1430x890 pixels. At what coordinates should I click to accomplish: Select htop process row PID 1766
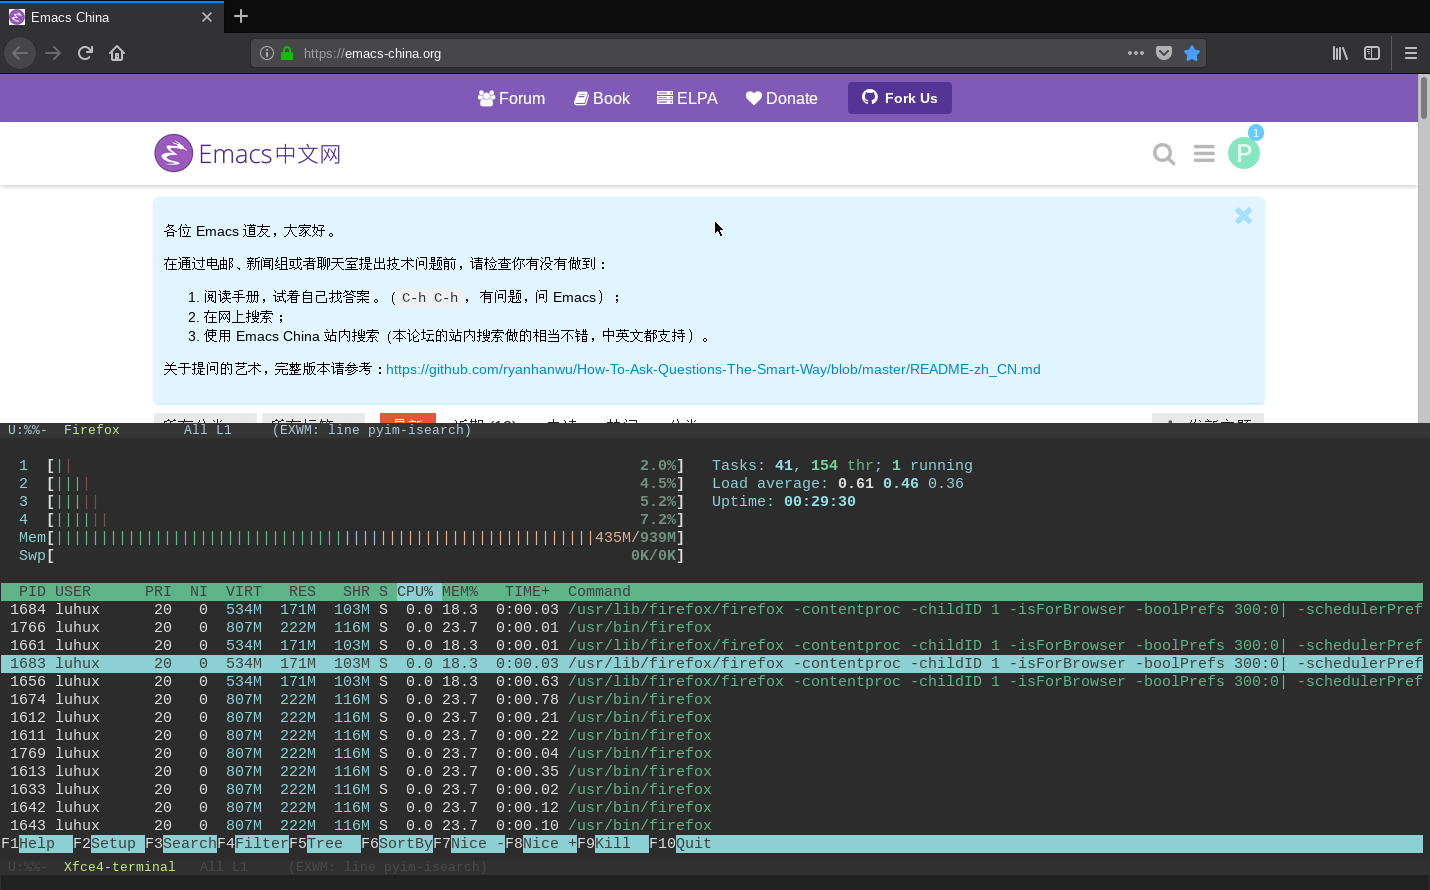point(712,627)
